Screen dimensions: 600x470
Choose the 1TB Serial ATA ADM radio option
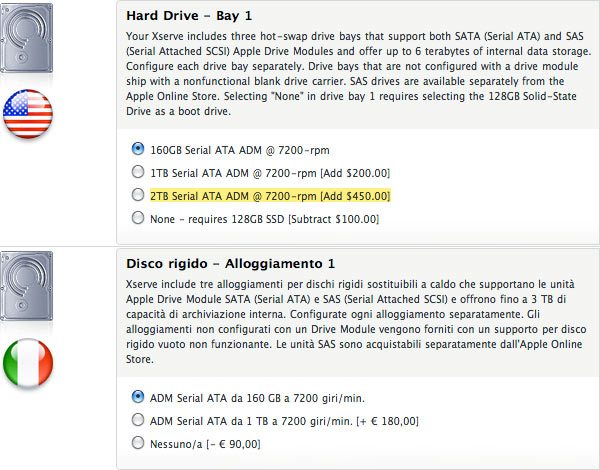[x=137, y=172]
